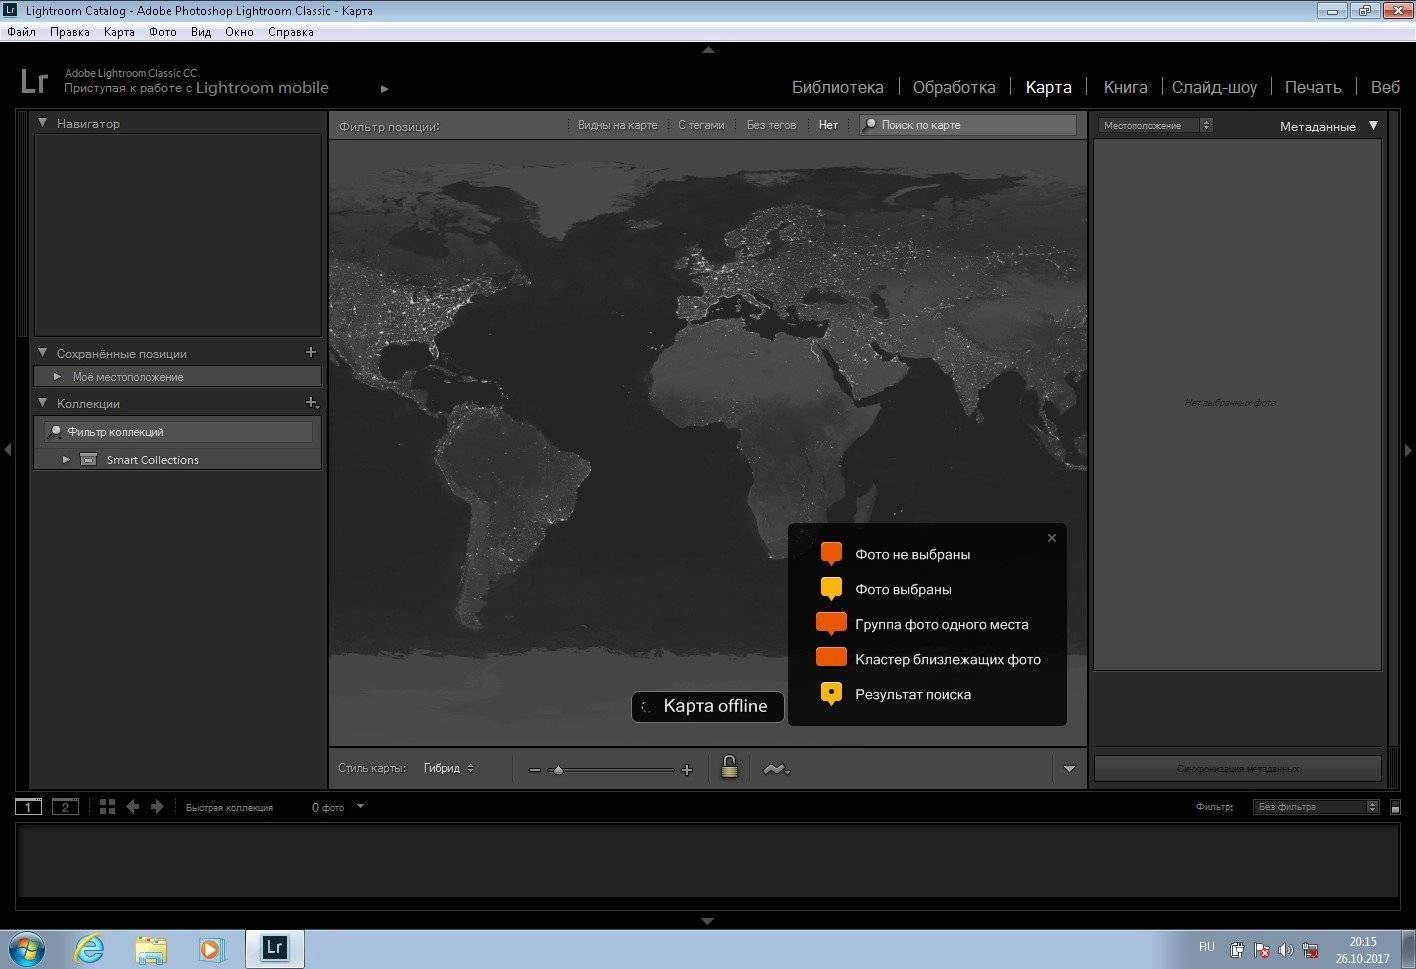1416x969 pixels.
Task: Open the Вид menu
Action: (201, 32)
